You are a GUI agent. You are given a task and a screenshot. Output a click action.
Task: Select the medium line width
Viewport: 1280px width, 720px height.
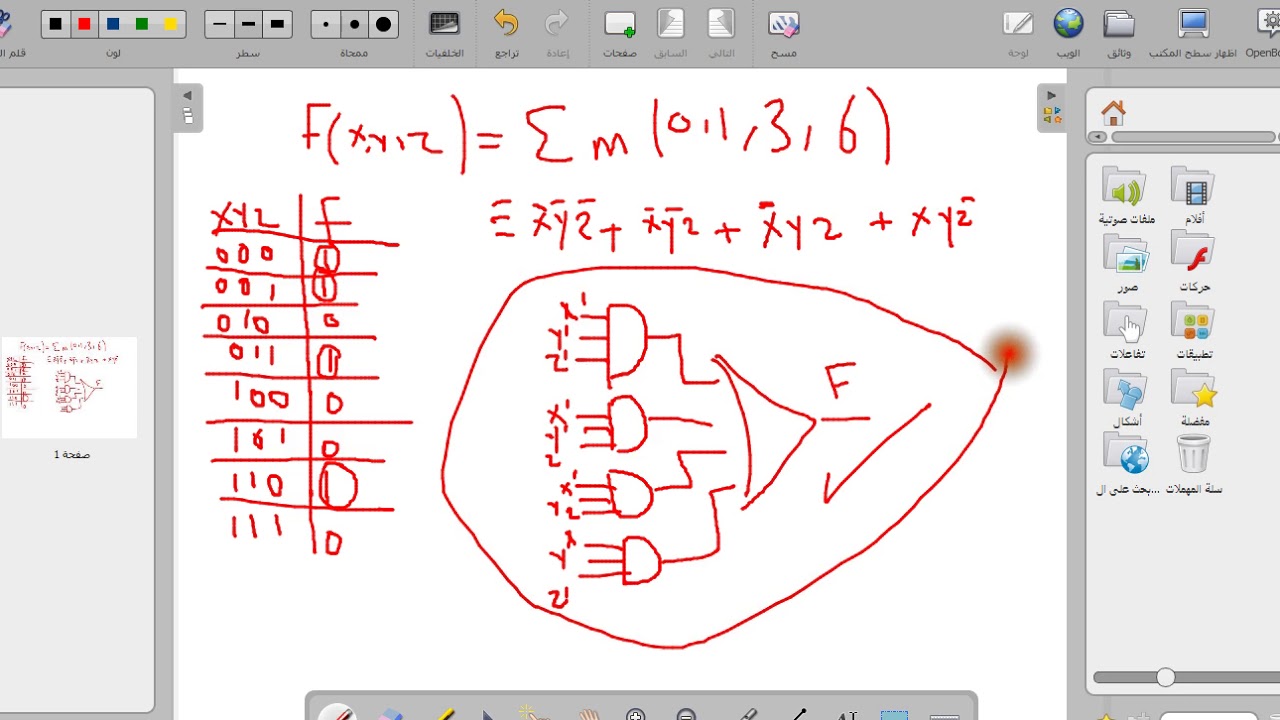tap(249, 25)
